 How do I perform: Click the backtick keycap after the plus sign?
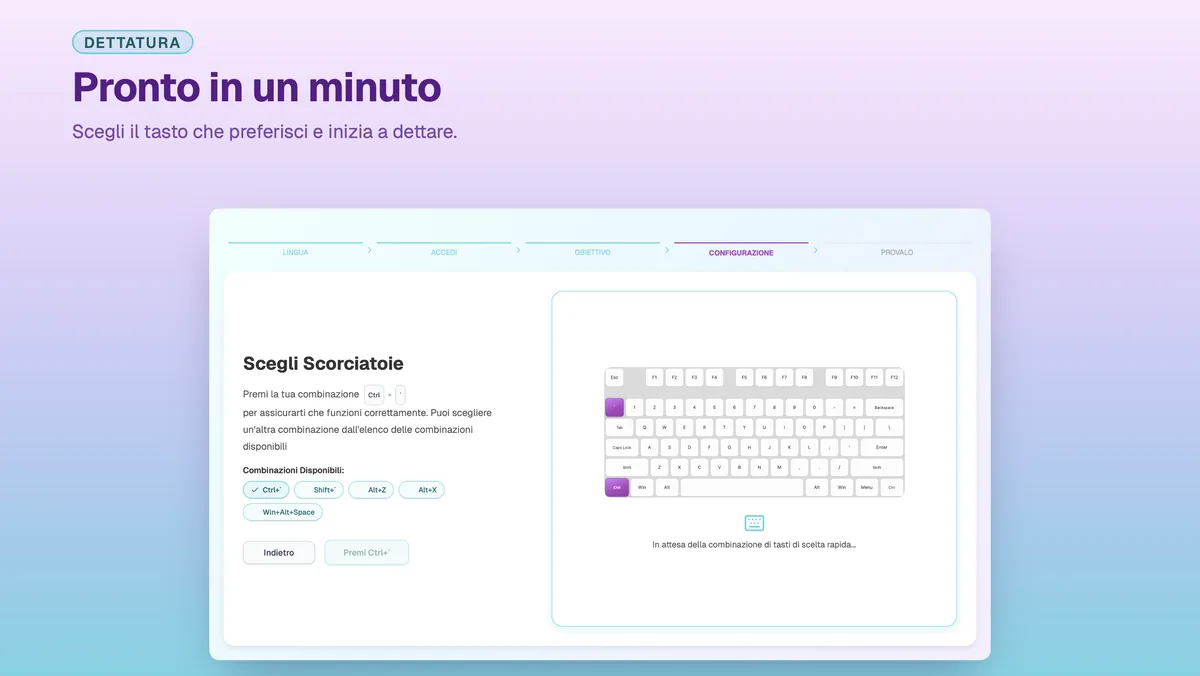click(x=400, y=395)
